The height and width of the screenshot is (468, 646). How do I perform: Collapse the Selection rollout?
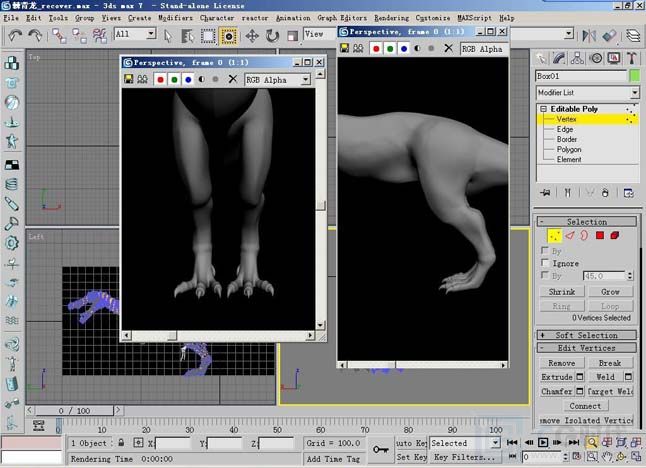587,222
